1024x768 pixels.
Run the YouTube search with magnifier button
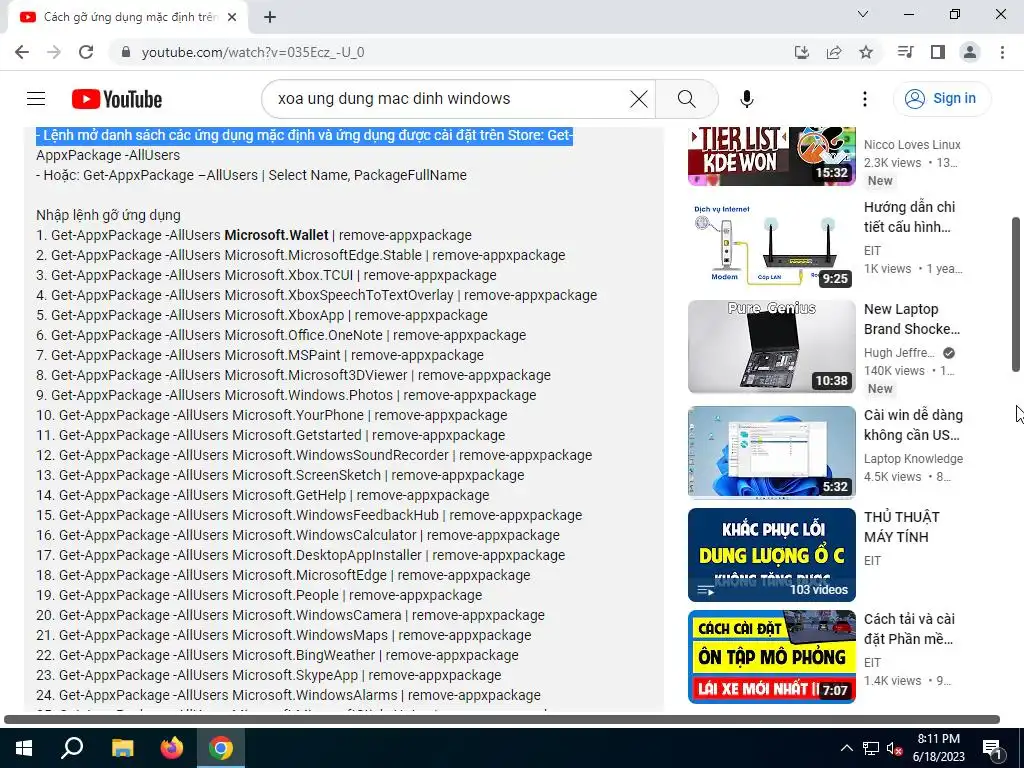pyautogui.click(x=686, y=99)
